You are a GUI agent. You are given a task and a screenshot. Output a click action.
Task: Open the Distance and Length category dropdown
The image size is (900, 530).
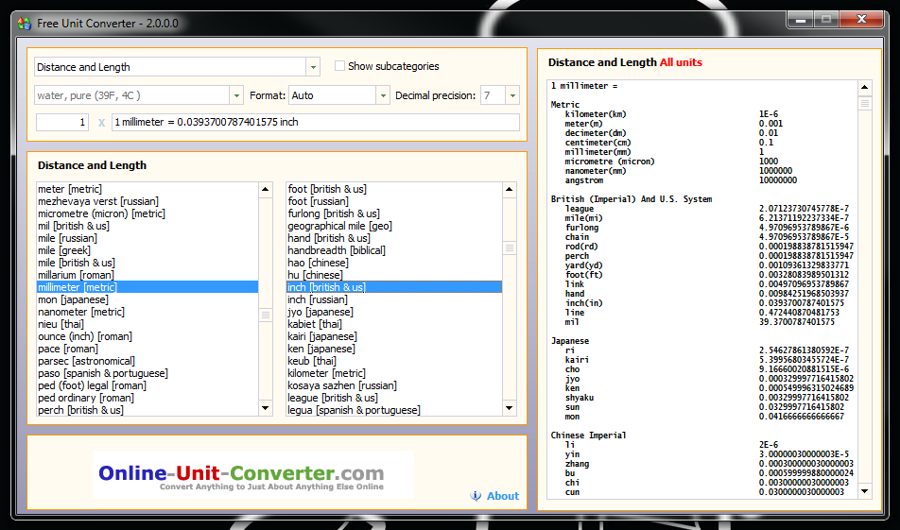(313, 67)
